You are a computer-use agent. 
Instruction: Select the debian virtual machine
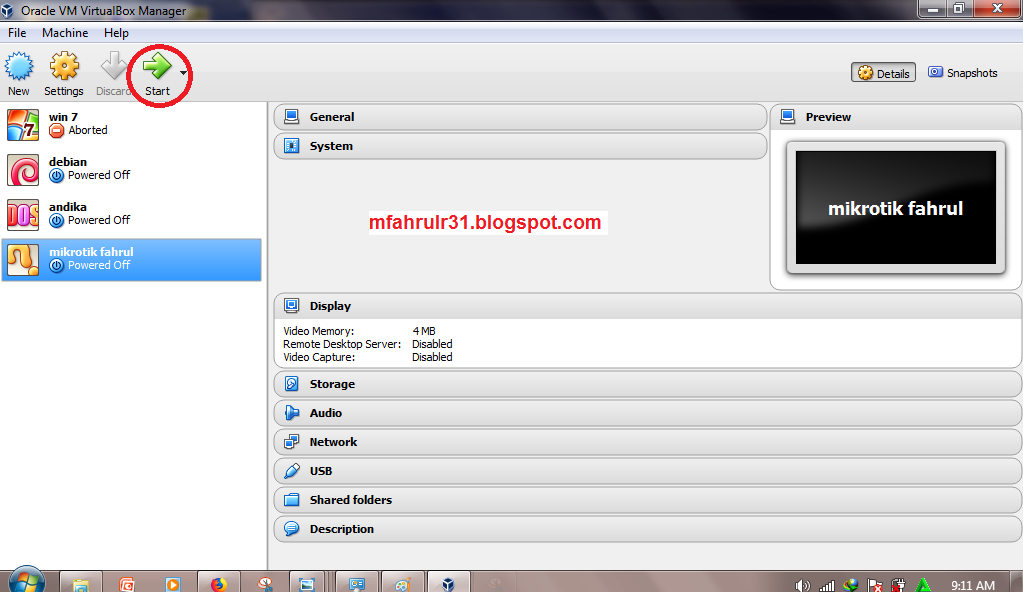[x=131, y=170]
